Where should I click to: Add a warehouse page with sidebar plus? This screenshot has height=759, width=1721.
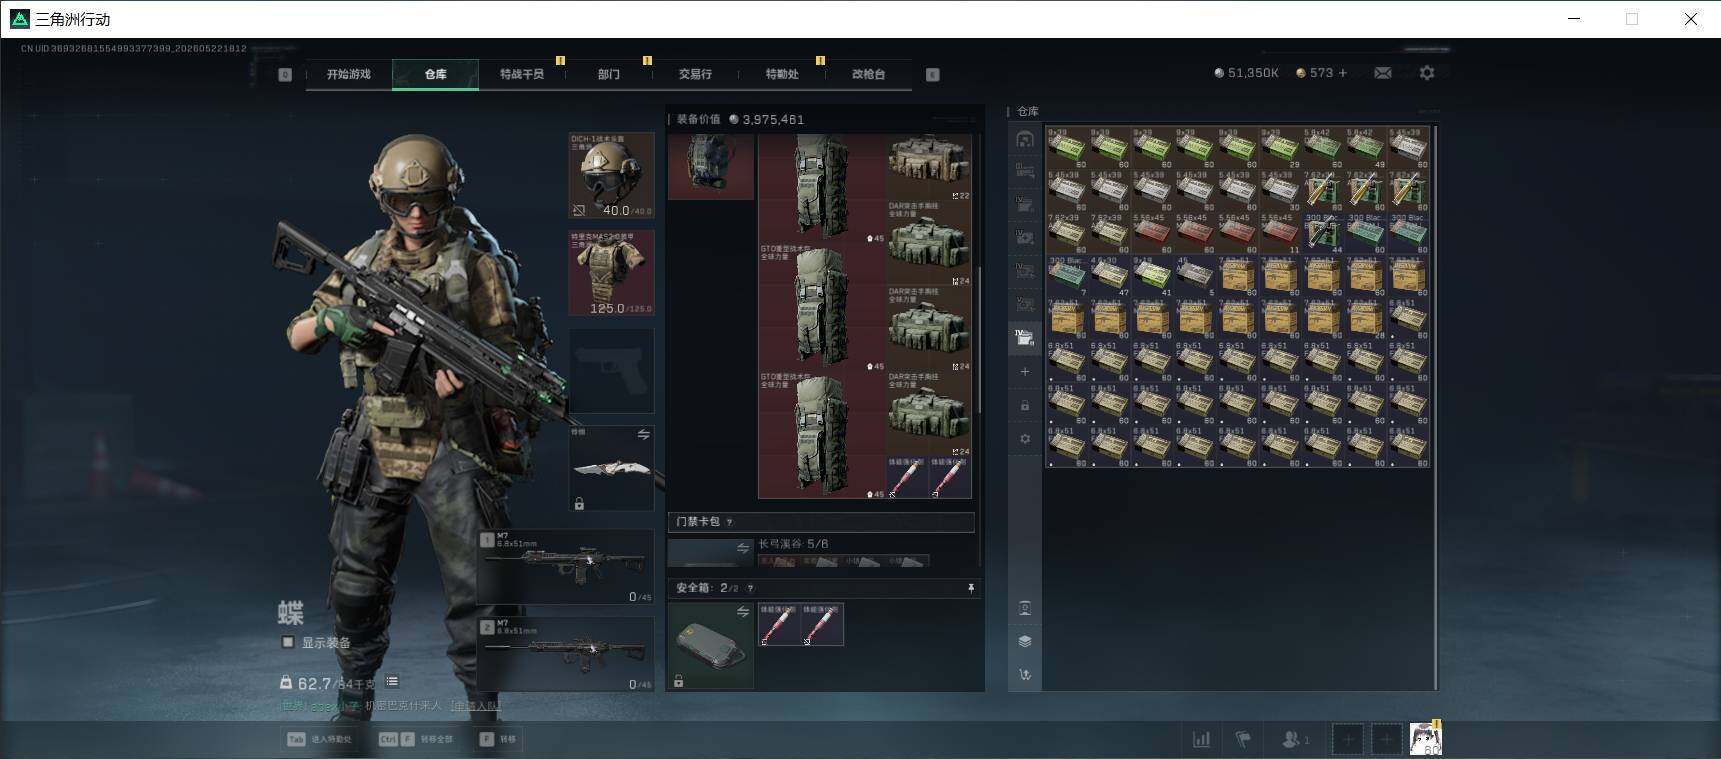[1025, 372]
